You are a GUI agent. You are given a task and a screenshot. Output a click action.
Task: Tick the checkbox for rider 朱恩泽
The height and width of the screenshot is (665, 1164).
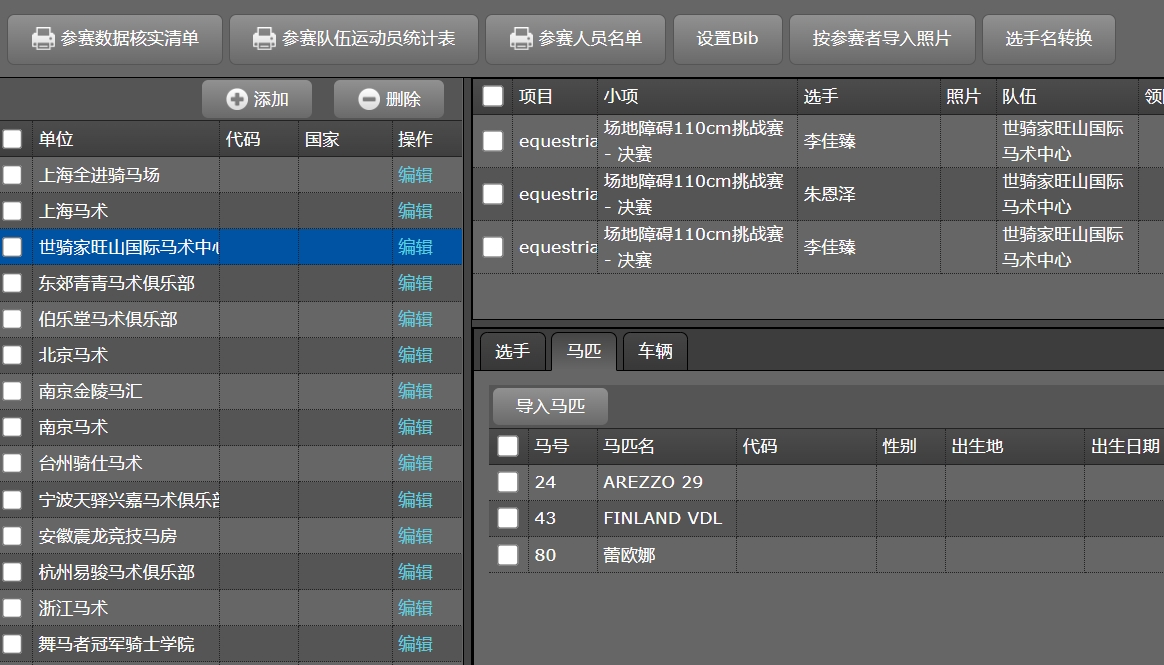(493, 194)
